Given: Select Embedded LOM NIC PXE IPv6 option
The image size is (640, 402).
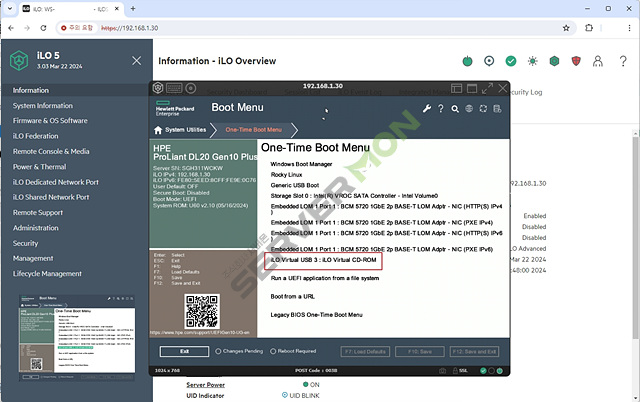Looking at the screenshot, I should [x=382, y=249].
